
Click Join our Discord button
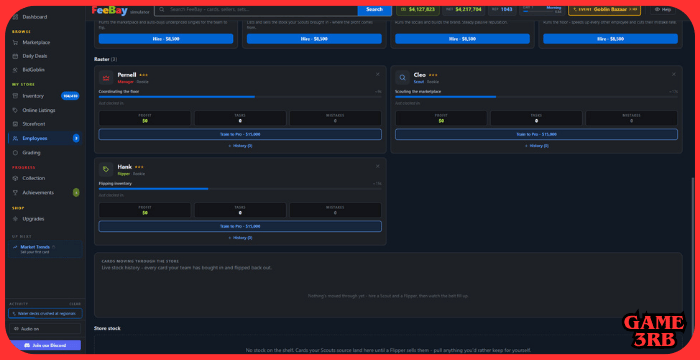45,345
